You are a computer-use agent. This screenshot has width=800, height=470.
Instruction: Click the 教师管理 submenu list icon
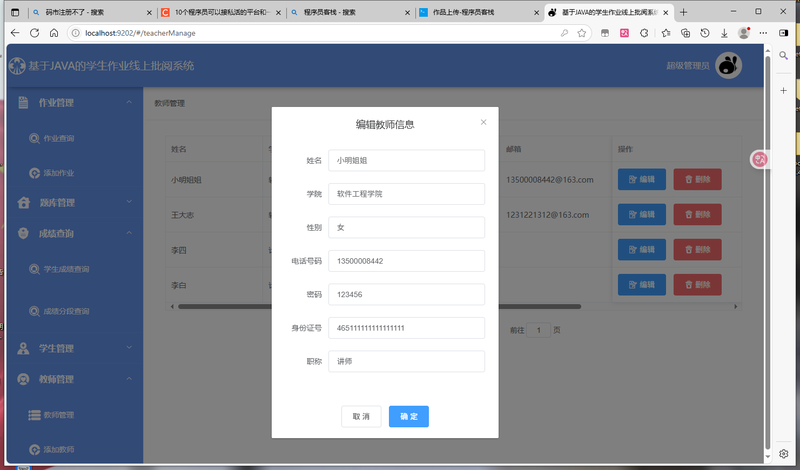click(x=34, y=415)
